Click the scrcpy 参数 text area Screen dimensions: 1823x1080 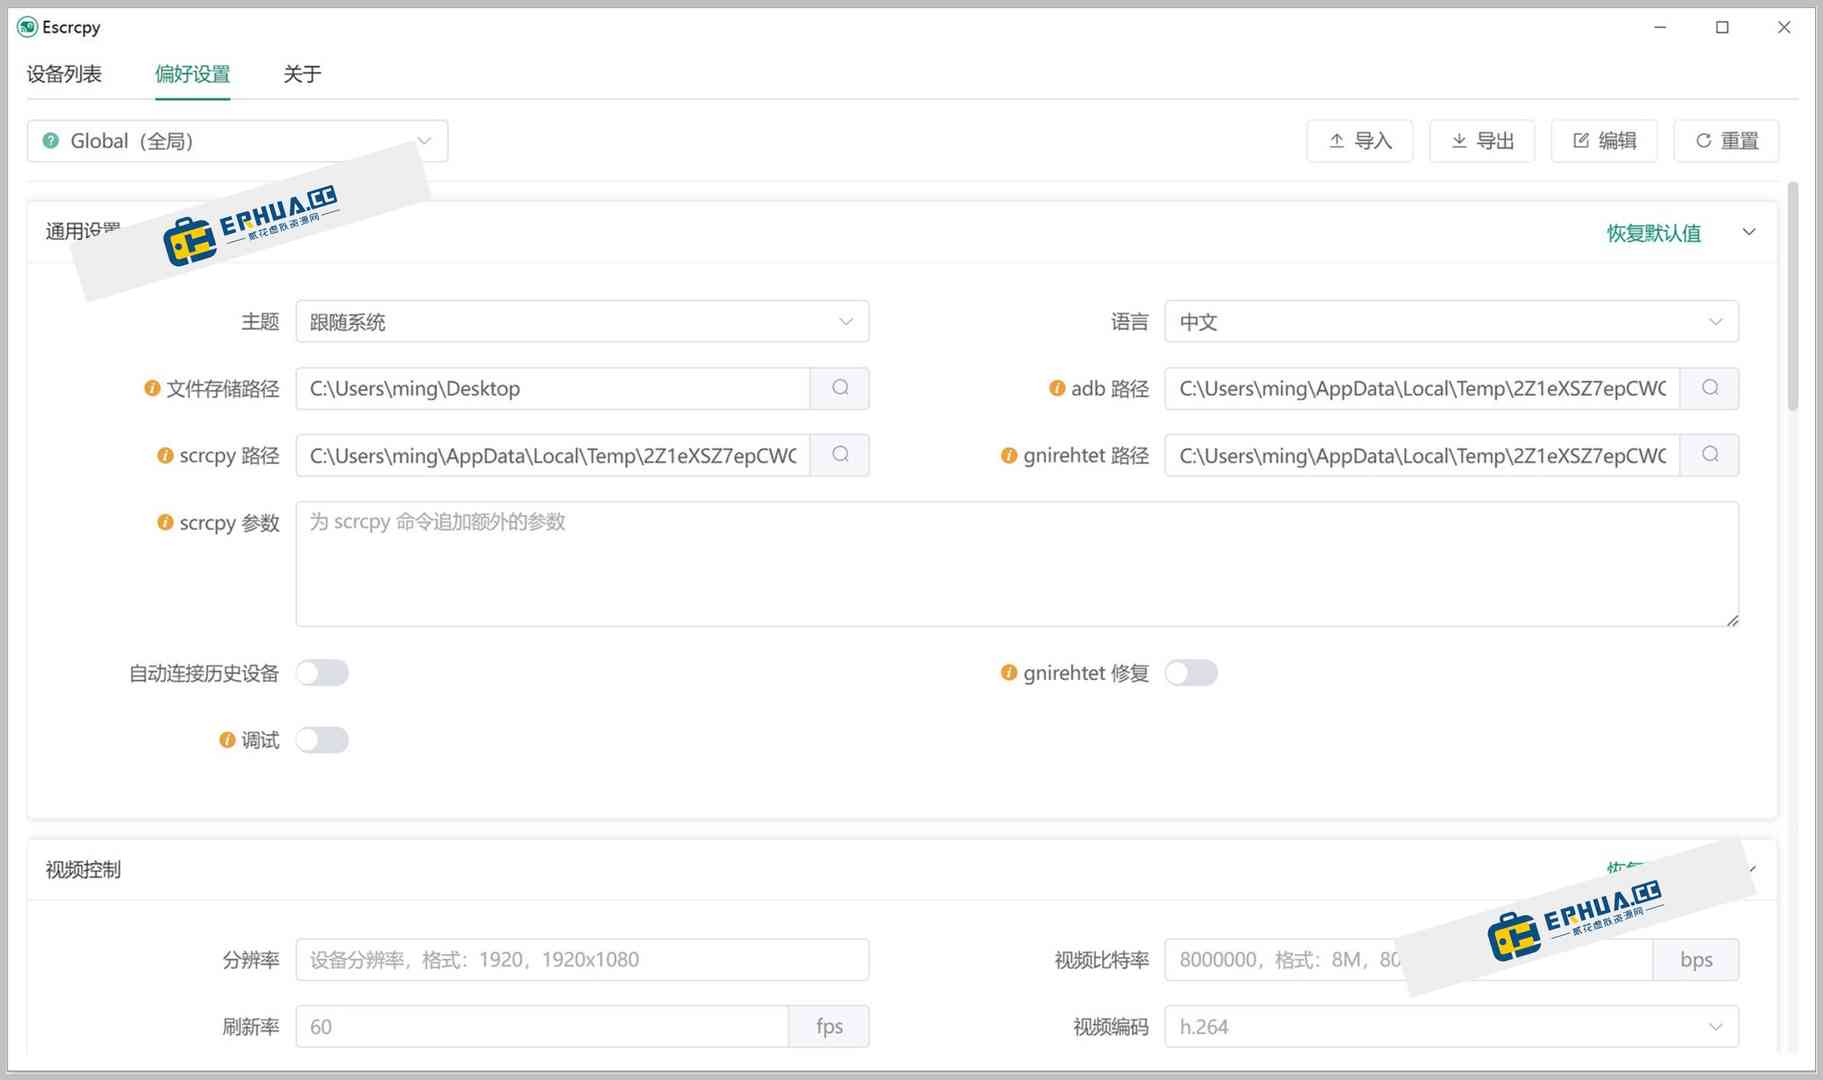1017,565
